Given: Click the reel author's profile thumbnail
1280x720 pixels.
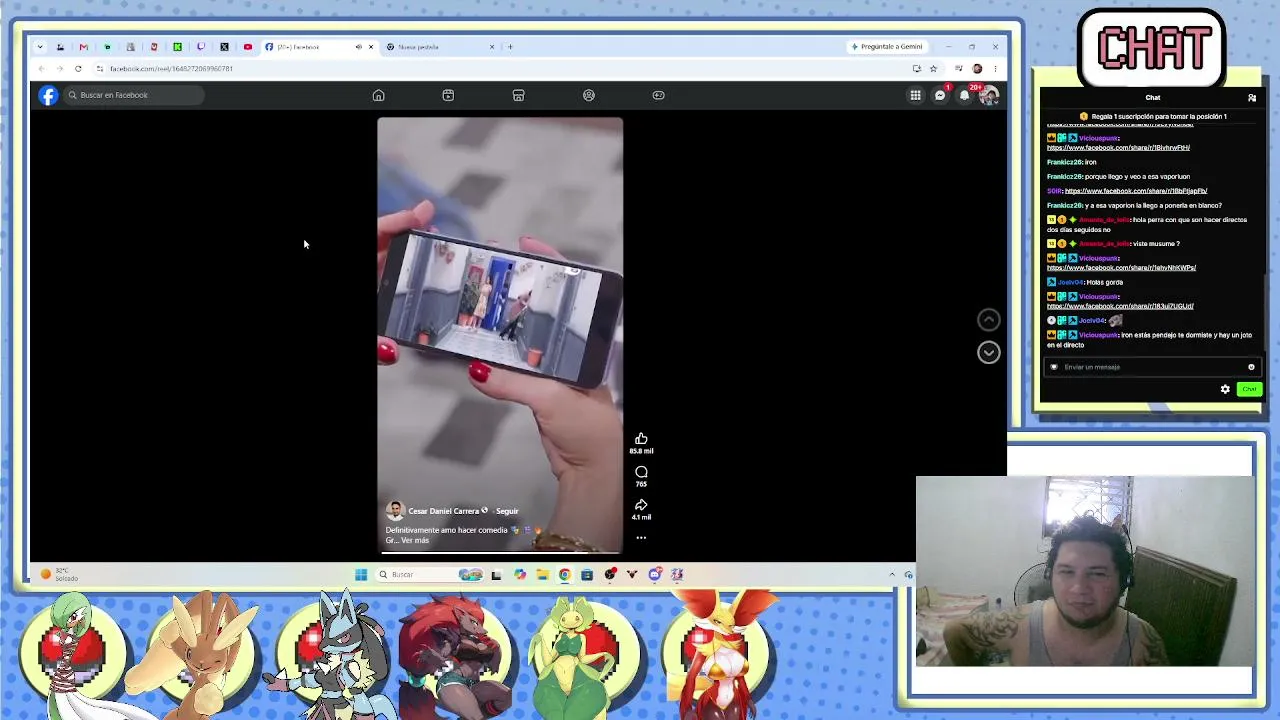Looking at the screenshot, I should [x=395, y=511].
